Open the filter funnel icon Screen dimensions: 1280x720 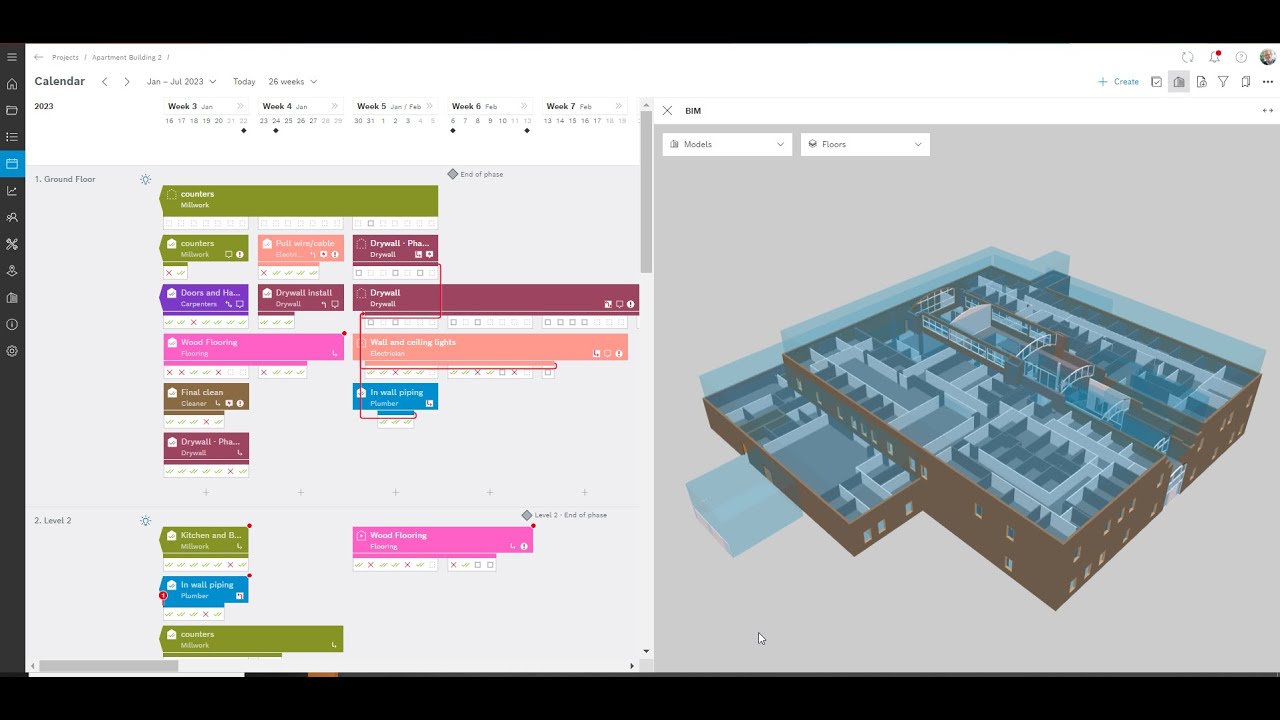click(1223, 82)
